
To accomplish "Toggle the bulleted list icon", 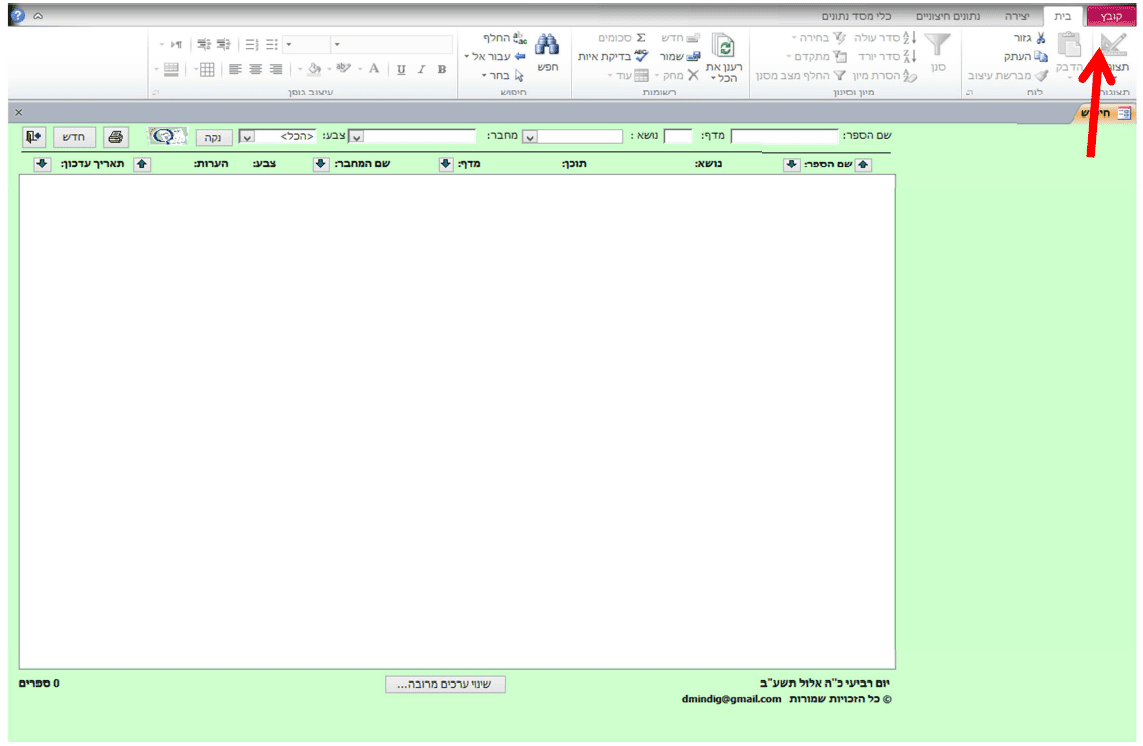I will point(272,44).
